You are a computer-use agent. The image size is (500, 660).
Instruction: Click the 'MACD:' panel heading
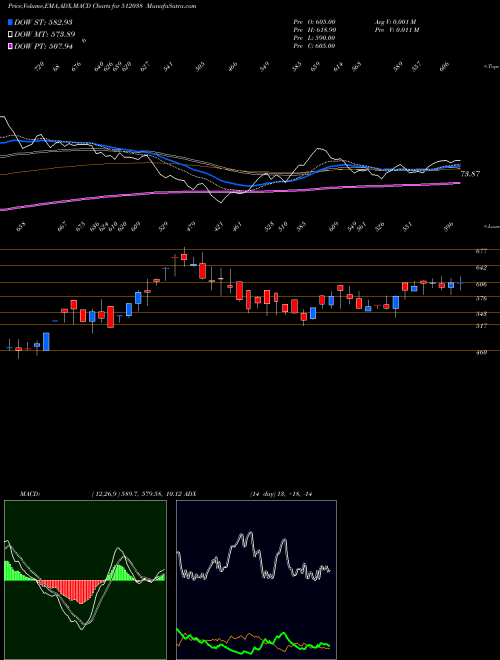point(29,494)
